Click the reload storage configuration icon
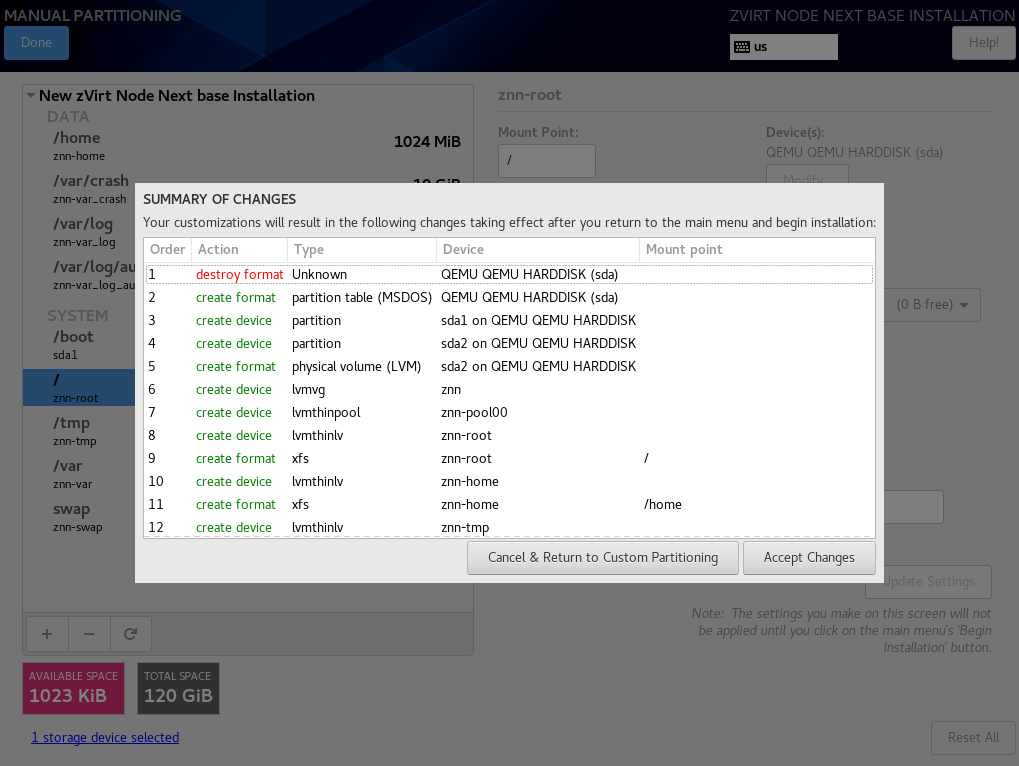The width and height of the screenshot is (1019, 766). pos(131,633)
